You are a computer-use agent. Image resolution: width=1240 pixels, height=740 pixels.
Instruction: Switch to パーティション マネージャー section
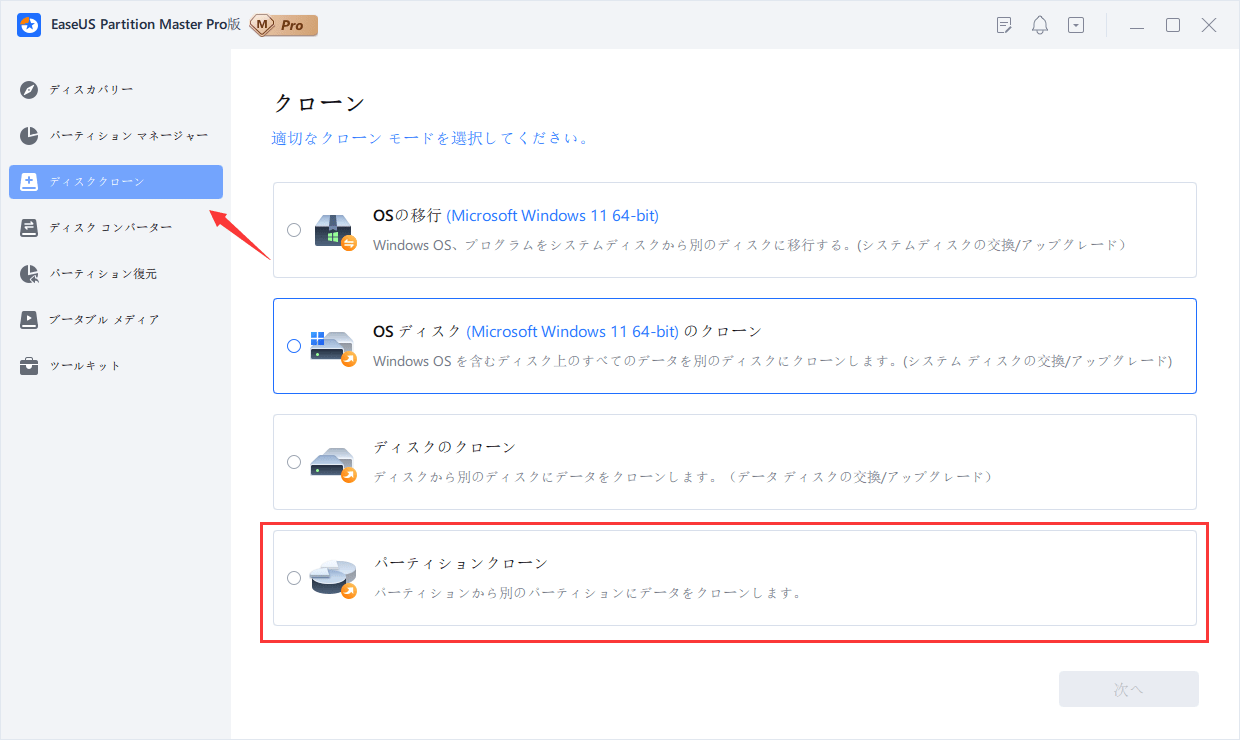pos(128,135)
